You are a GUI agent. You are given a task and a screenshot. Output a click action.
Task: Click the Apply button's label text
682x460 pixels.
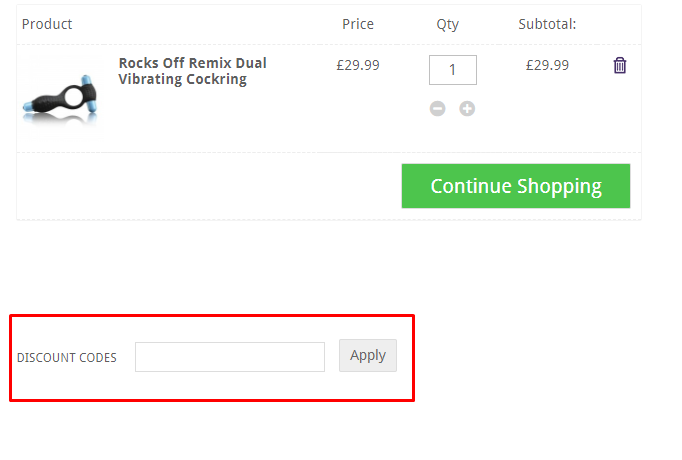[368, 355]
